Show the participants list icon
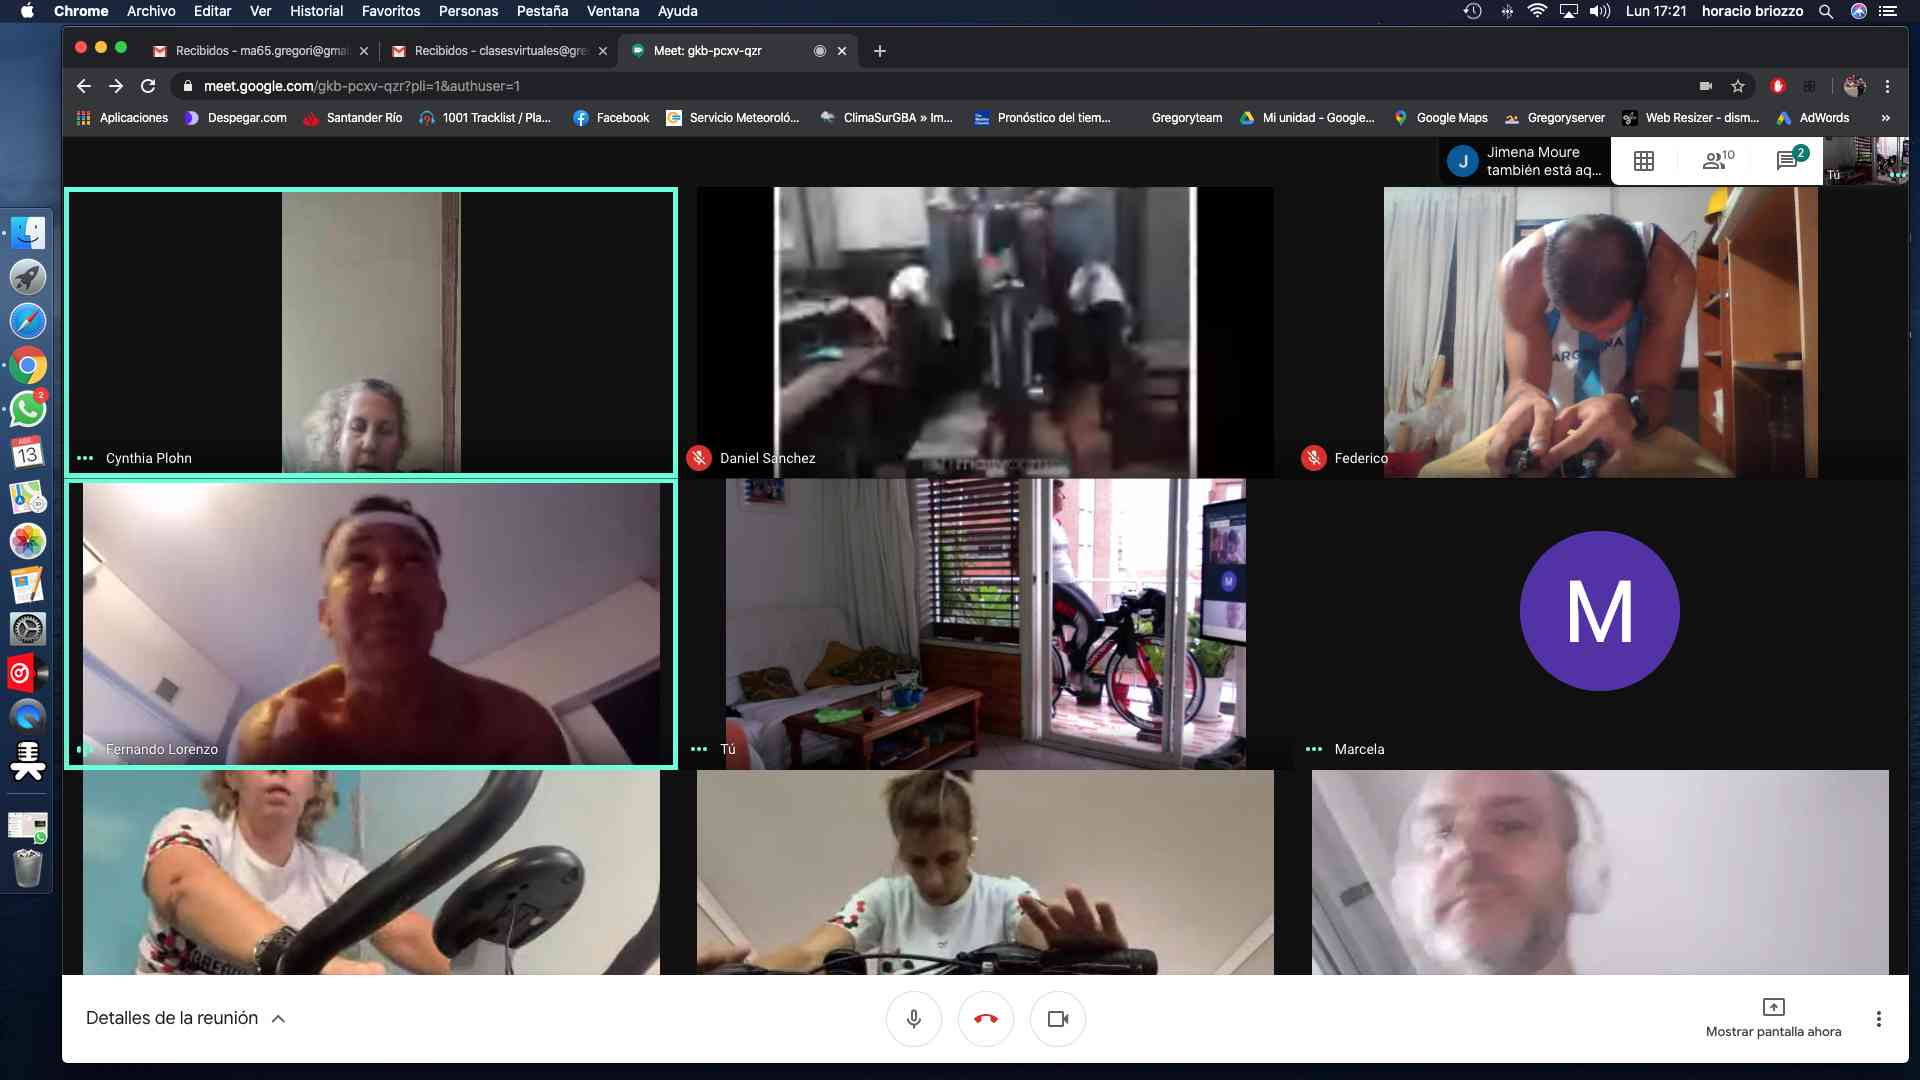Screen dimensions: 1920x1080 point(1716,161)
